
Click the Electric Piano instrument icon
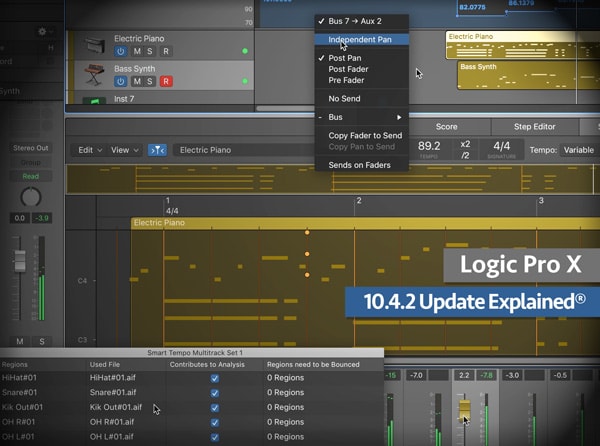click(95, 45)
